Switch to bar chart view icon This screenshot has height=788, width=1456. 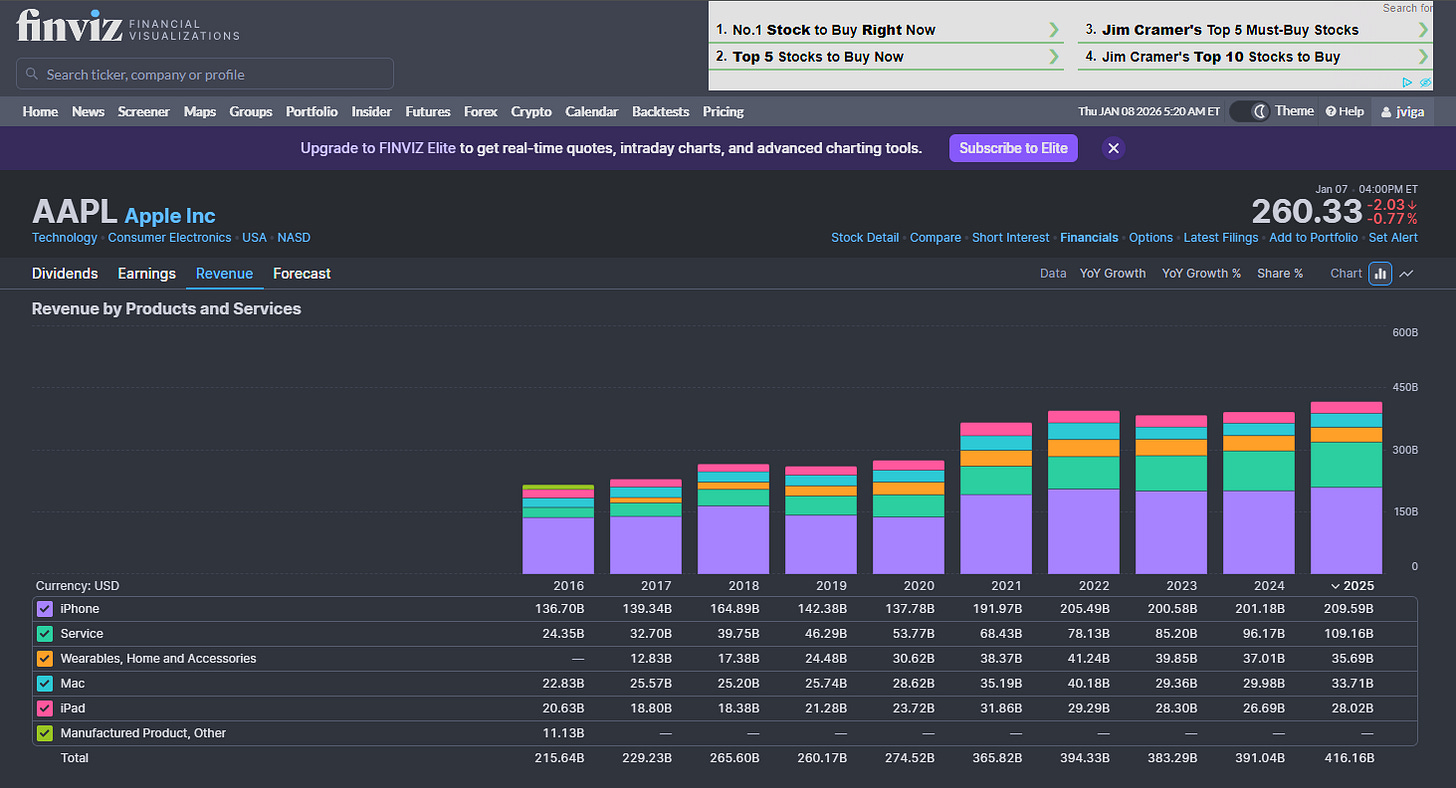tap(1380, 273)
